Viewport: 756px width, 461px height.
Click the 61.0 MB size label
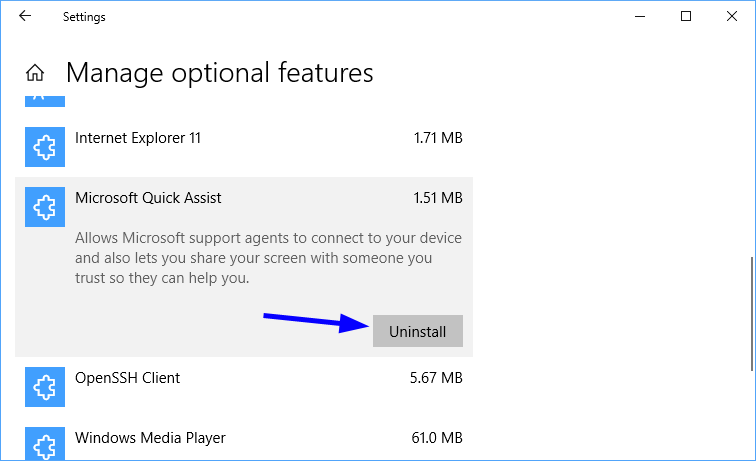[x=437, y=438]
